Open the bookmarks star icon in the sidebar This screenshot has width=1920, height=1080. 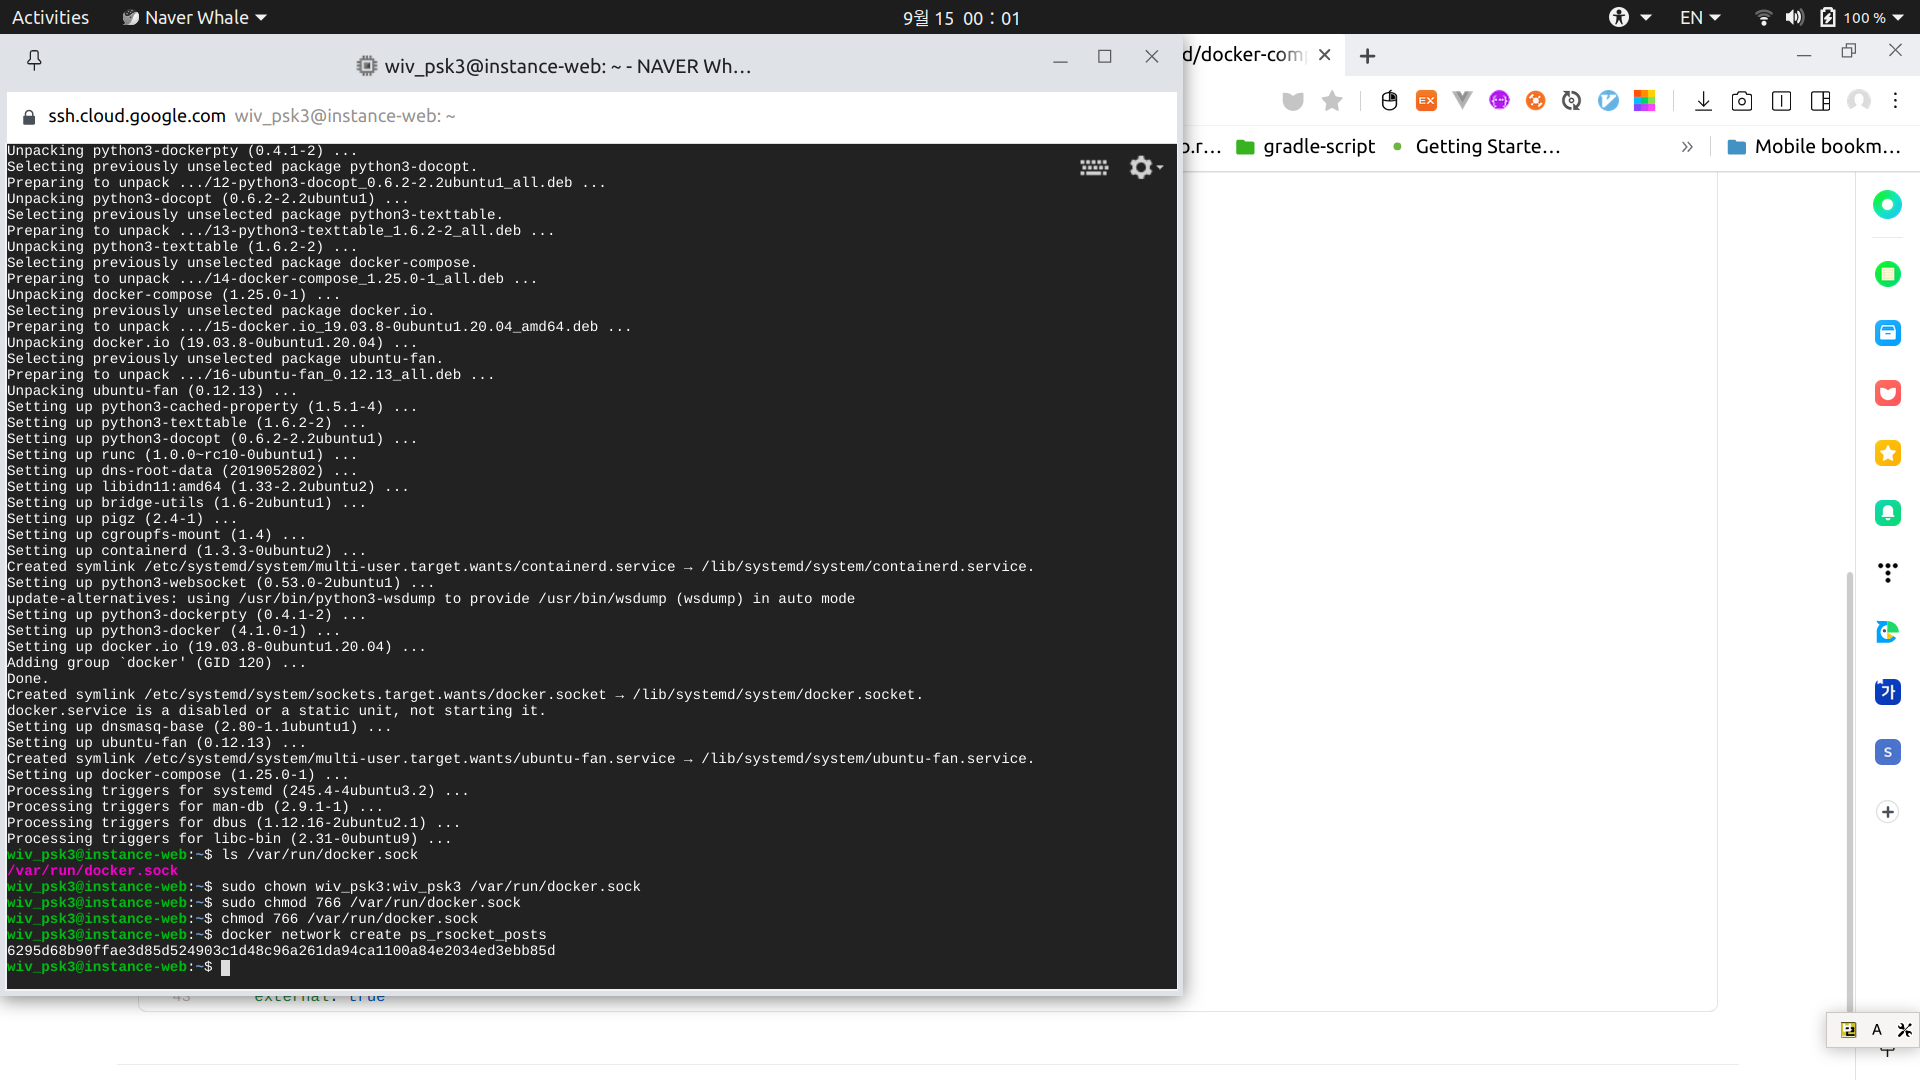1887,453
